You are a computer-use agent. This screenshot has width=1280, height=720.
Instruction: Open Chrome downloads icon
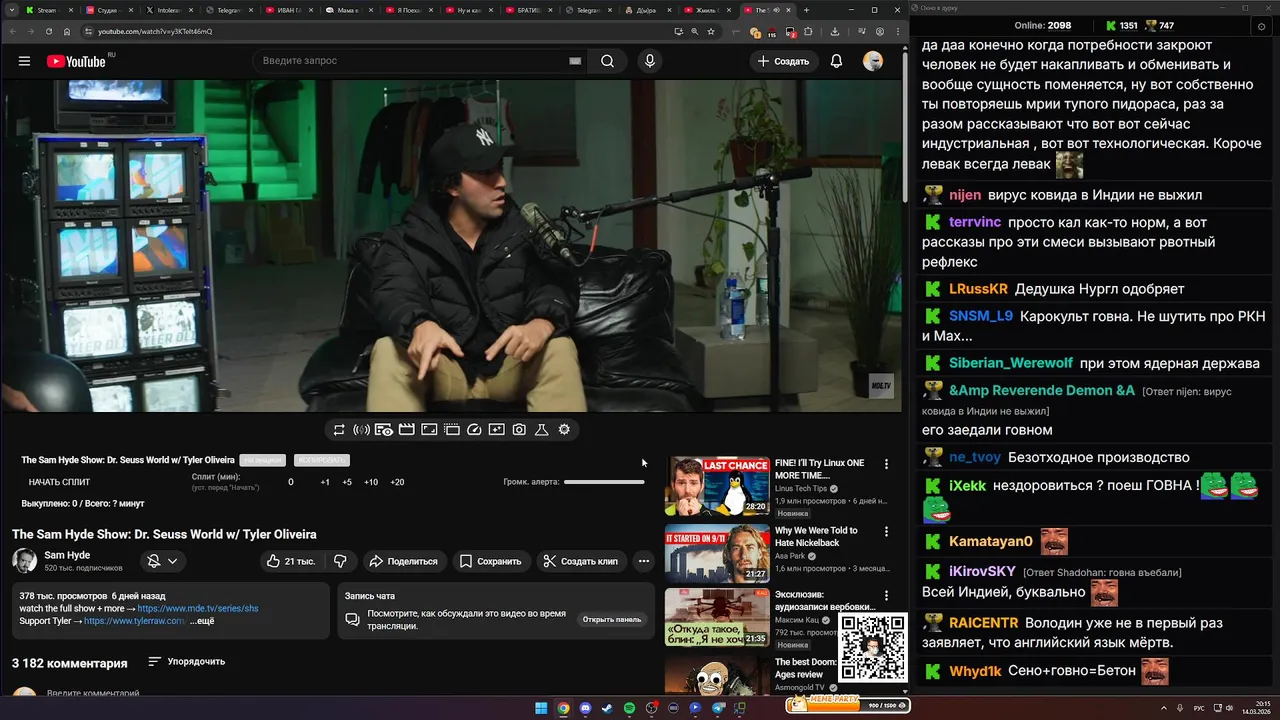835,31
